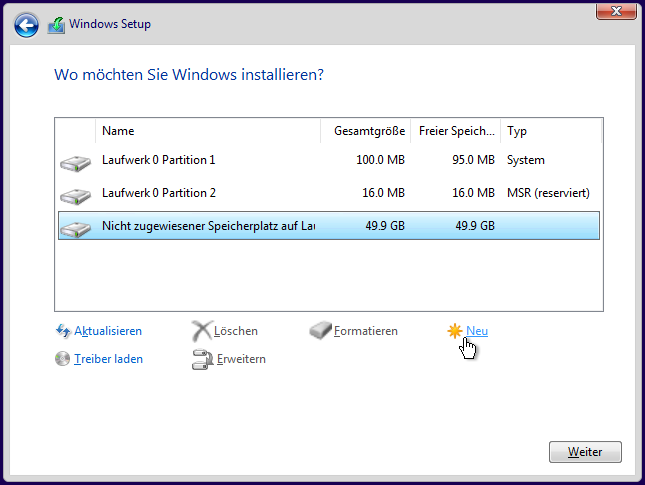
Task: Click the blue back arrow button
Action: tap(26, 25)
